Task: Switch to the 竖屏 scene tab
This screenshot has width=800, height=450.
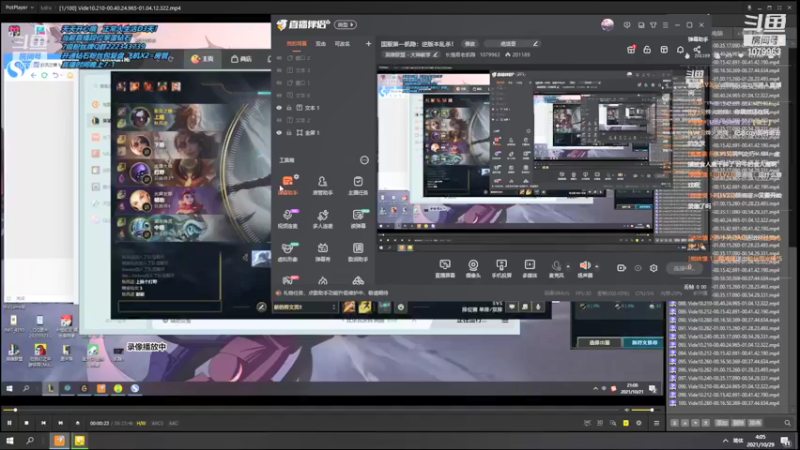Action: coord(320,44)
